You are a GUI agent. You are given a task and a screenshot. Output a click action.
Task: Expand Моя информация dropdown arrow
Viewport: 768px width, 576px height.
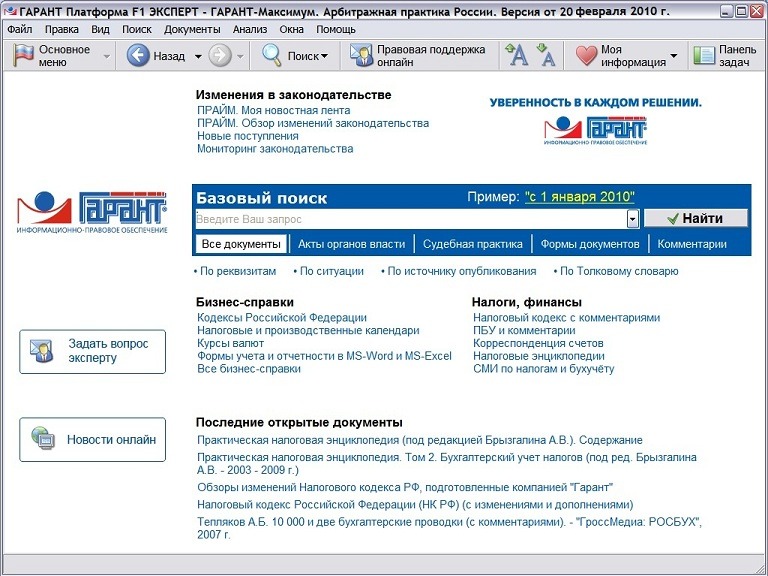click(x=674, y=56)
